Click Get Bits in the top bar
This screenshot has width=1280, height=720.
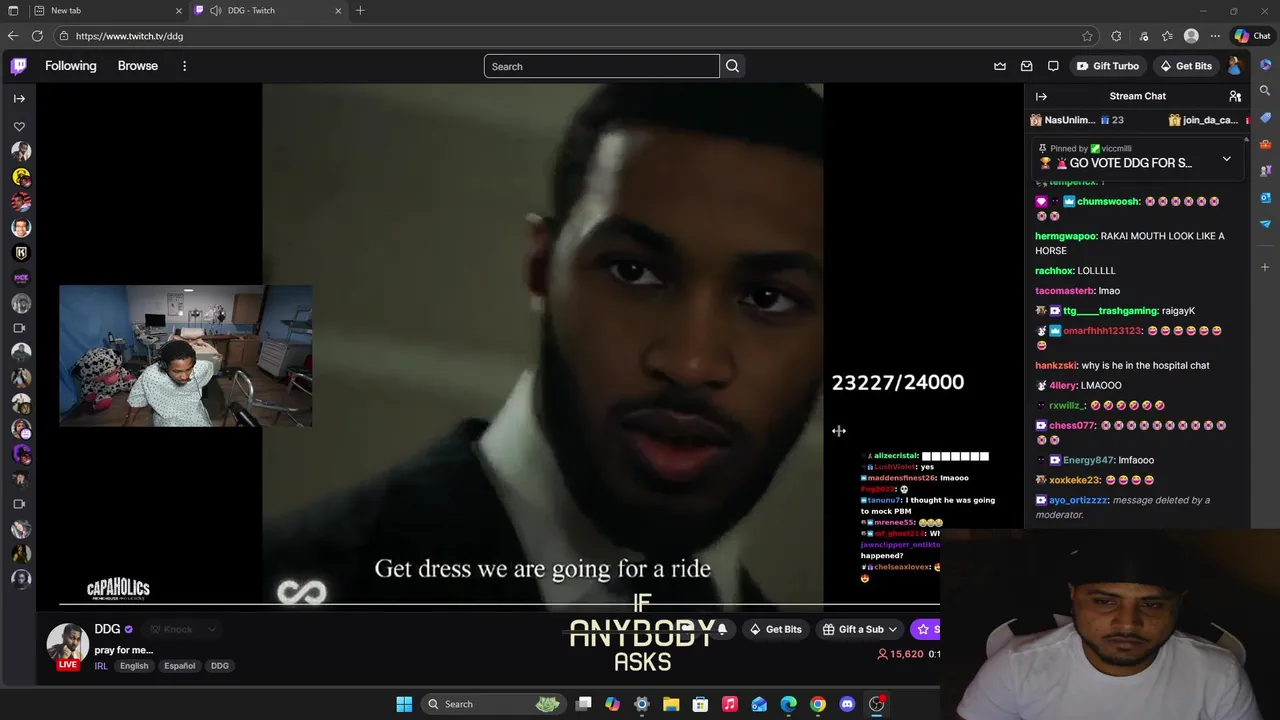click(1187, 66)
